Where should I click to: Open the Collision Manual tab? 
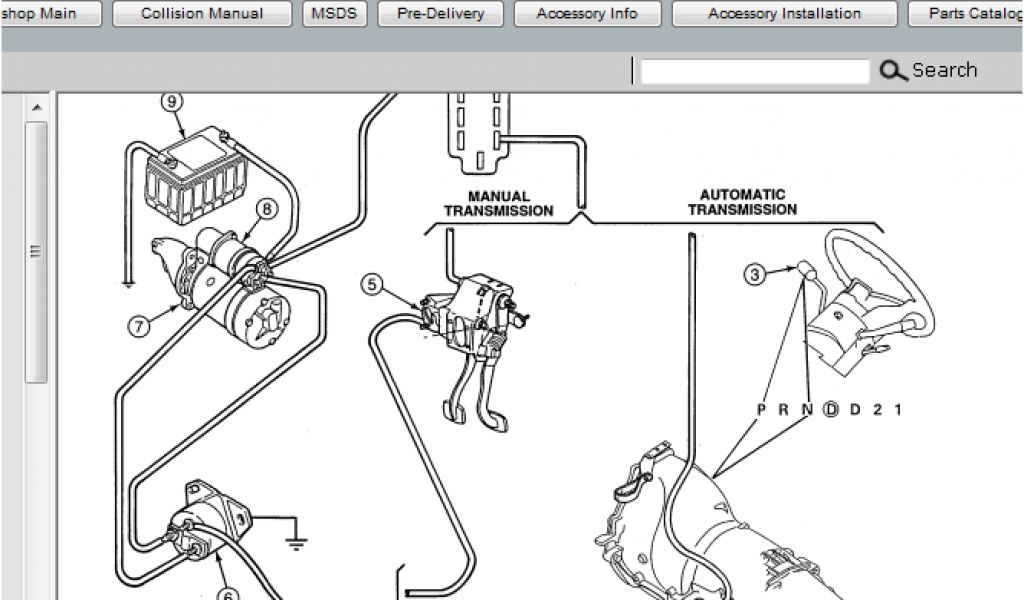(x=202, y=14)
